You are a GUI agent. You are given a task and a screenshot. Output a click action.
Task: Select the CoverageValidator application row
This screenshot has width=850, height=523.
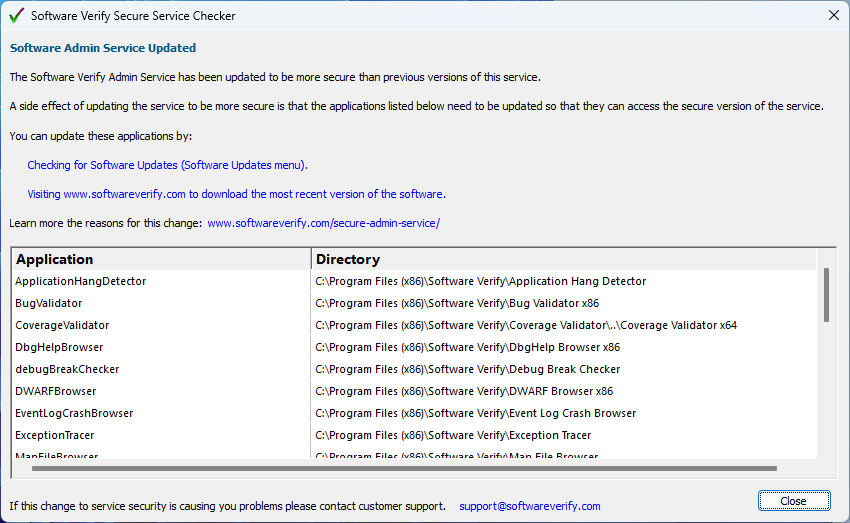[x=415, y=325]
